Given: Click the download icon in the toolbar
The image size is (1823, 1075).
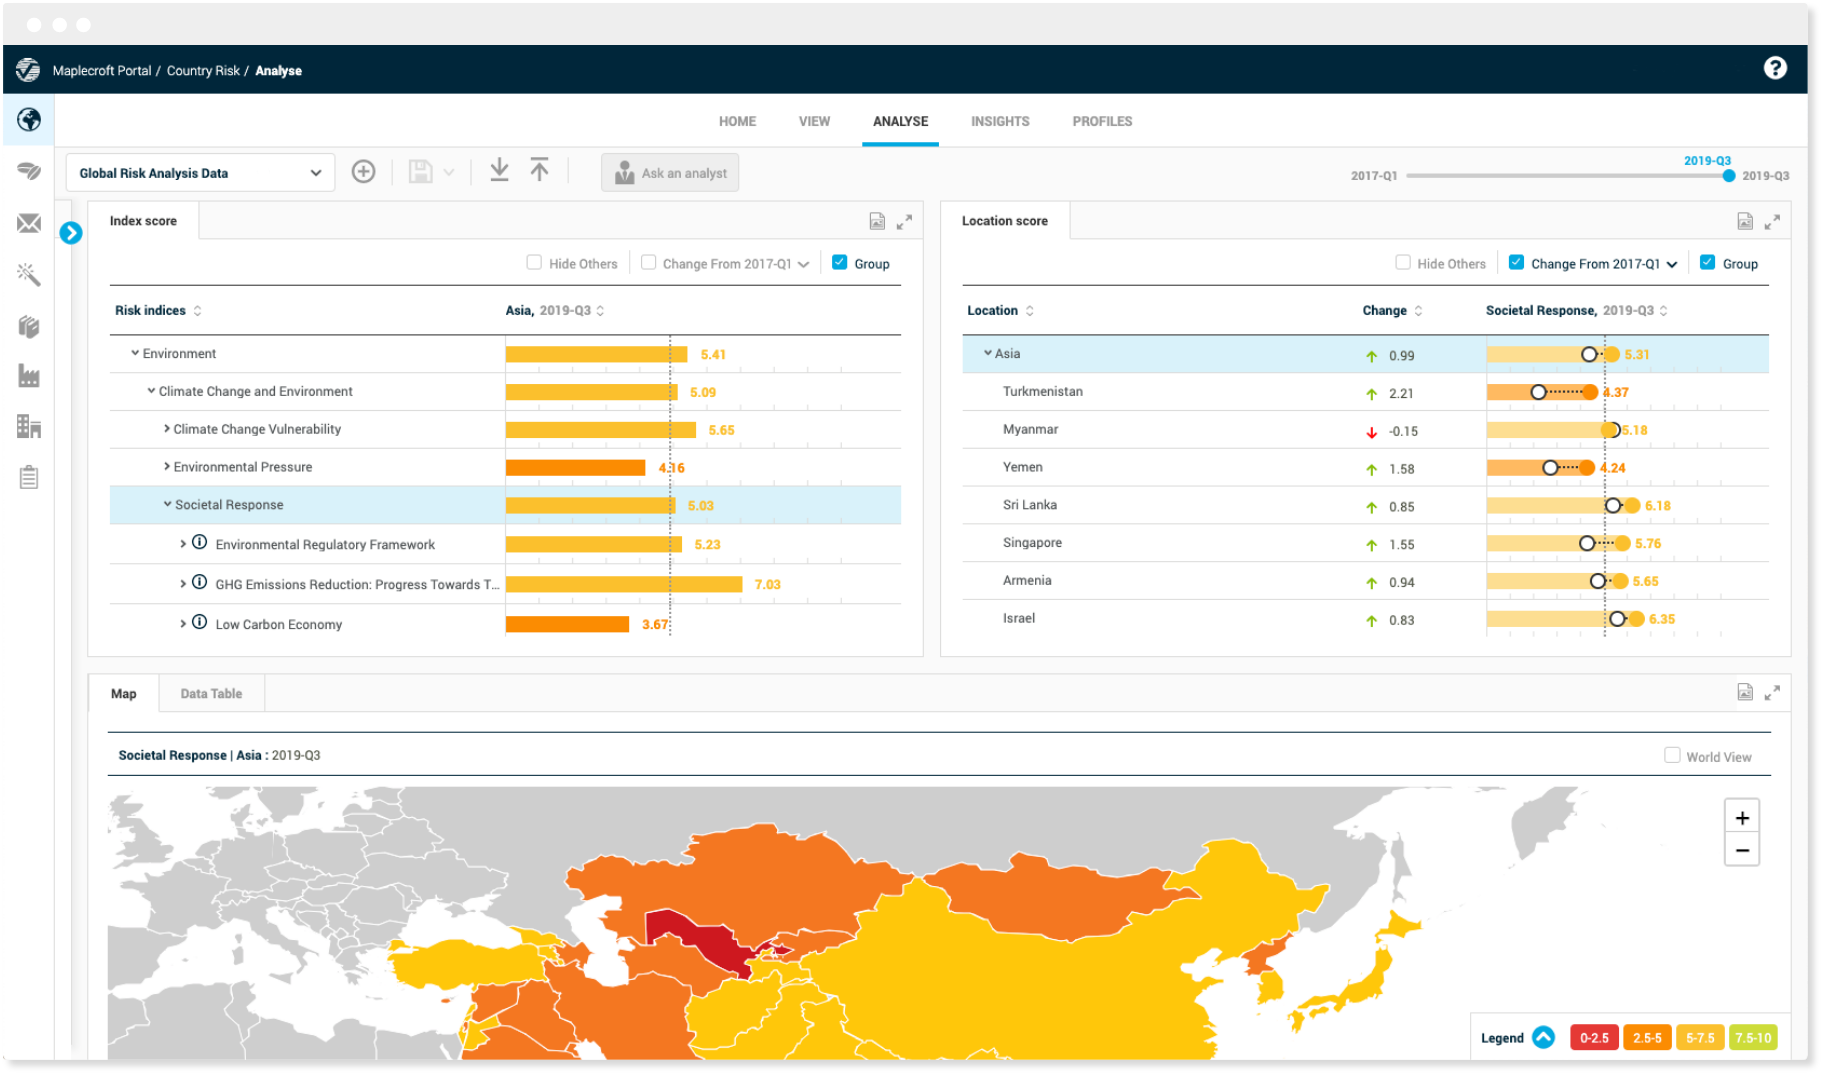Looking at the screenshot, I should (499, 171).
